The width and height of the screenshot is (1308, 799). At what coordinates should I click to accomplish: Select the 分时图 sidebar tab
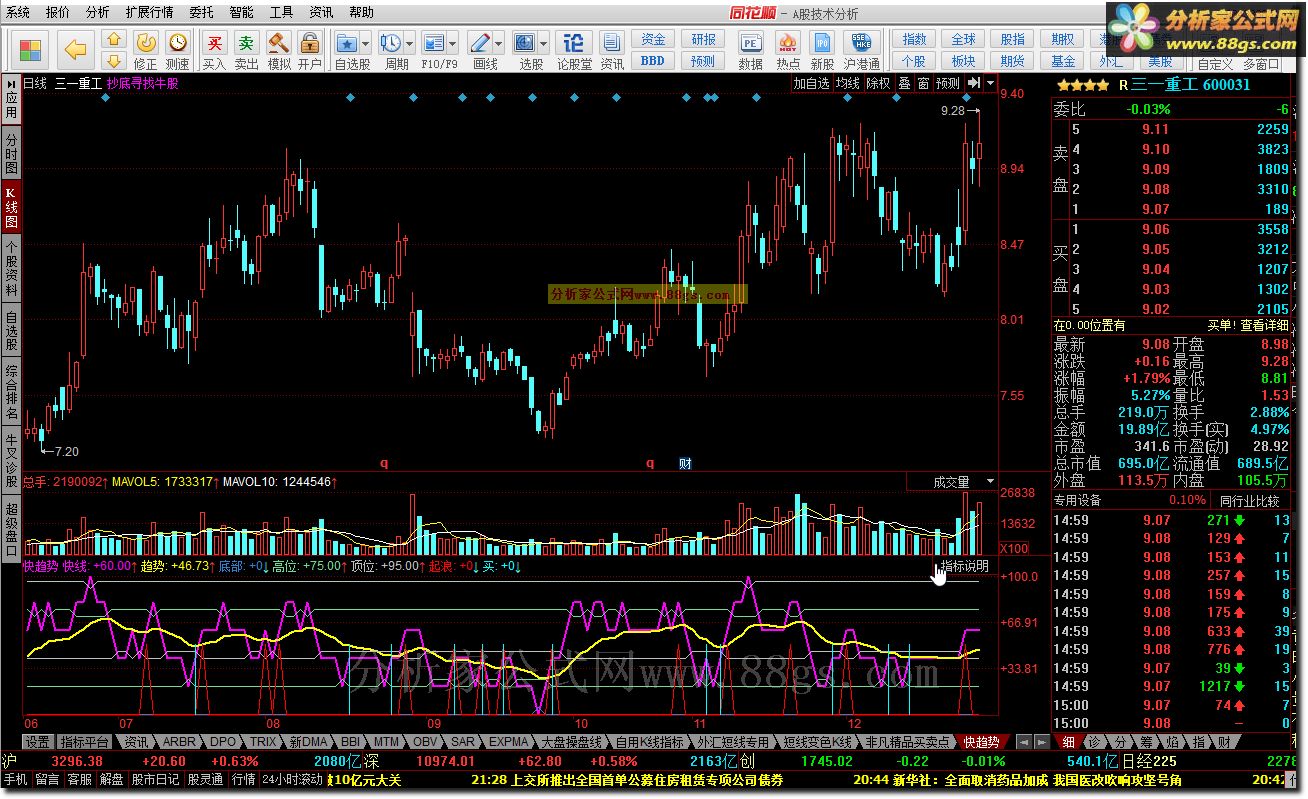pos(11,152)
